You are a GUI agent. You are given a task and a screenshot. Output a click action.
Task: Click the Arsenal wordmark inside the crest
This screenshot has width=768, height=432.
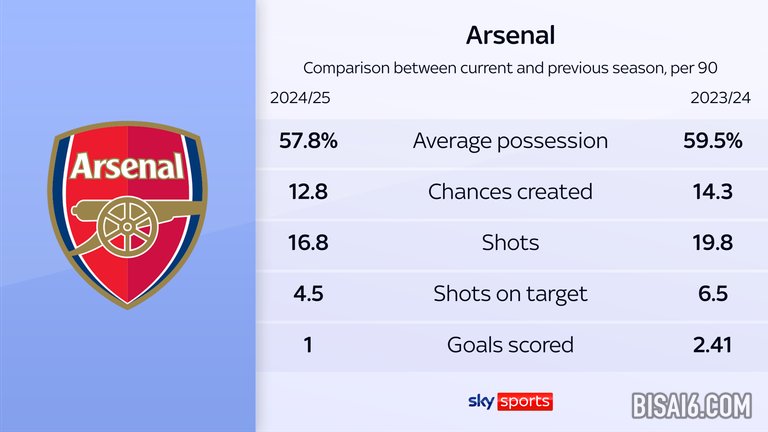click(127, 166)
